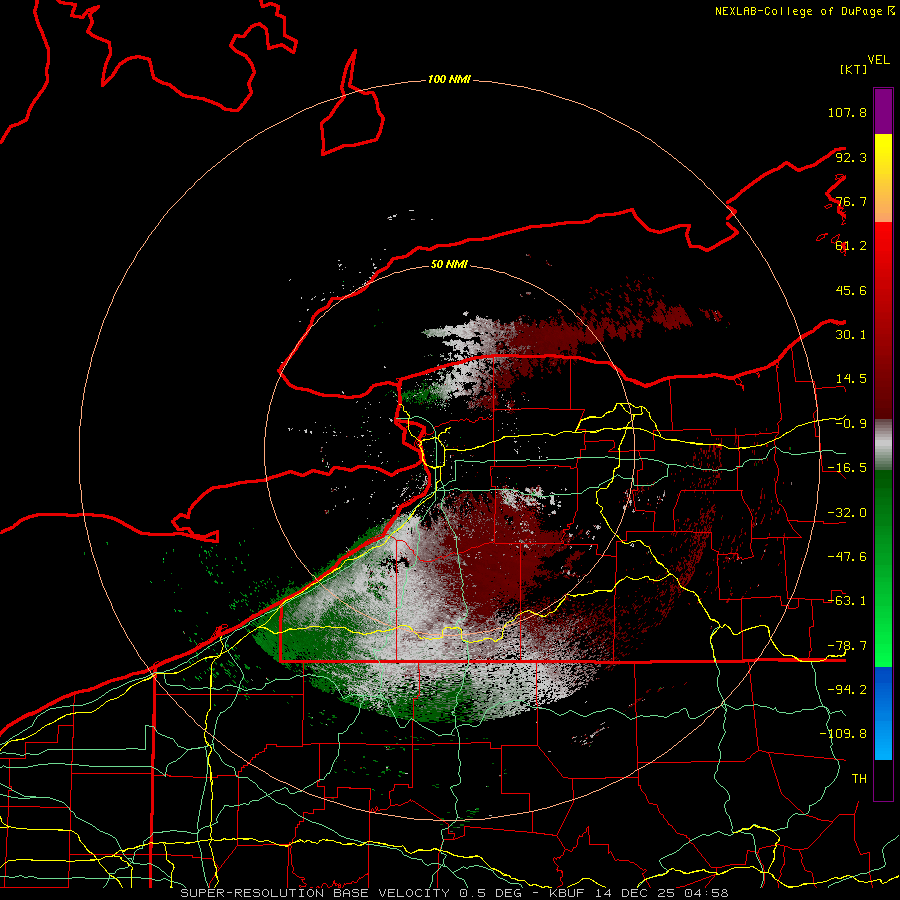Click the -109.8 velocity scale value

pos(843,734)
